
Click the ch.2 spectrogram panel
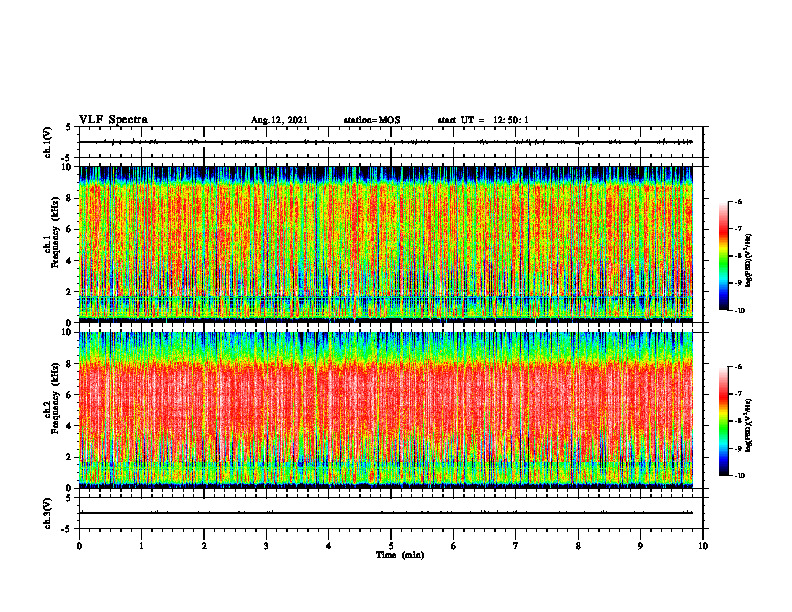(386, 410)
